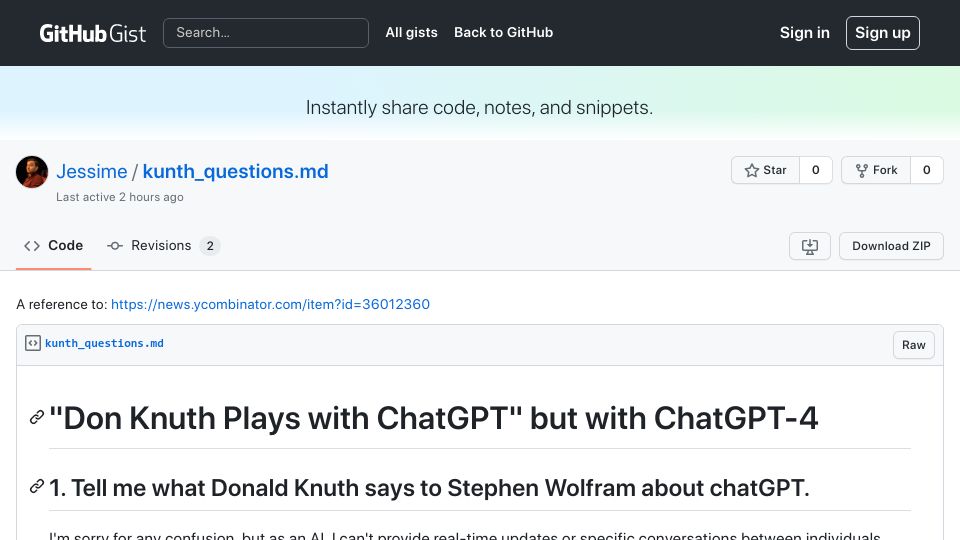Click the anchor link icon beside question 1 heading
Screen dimensions: 960x540
[37, 487]
